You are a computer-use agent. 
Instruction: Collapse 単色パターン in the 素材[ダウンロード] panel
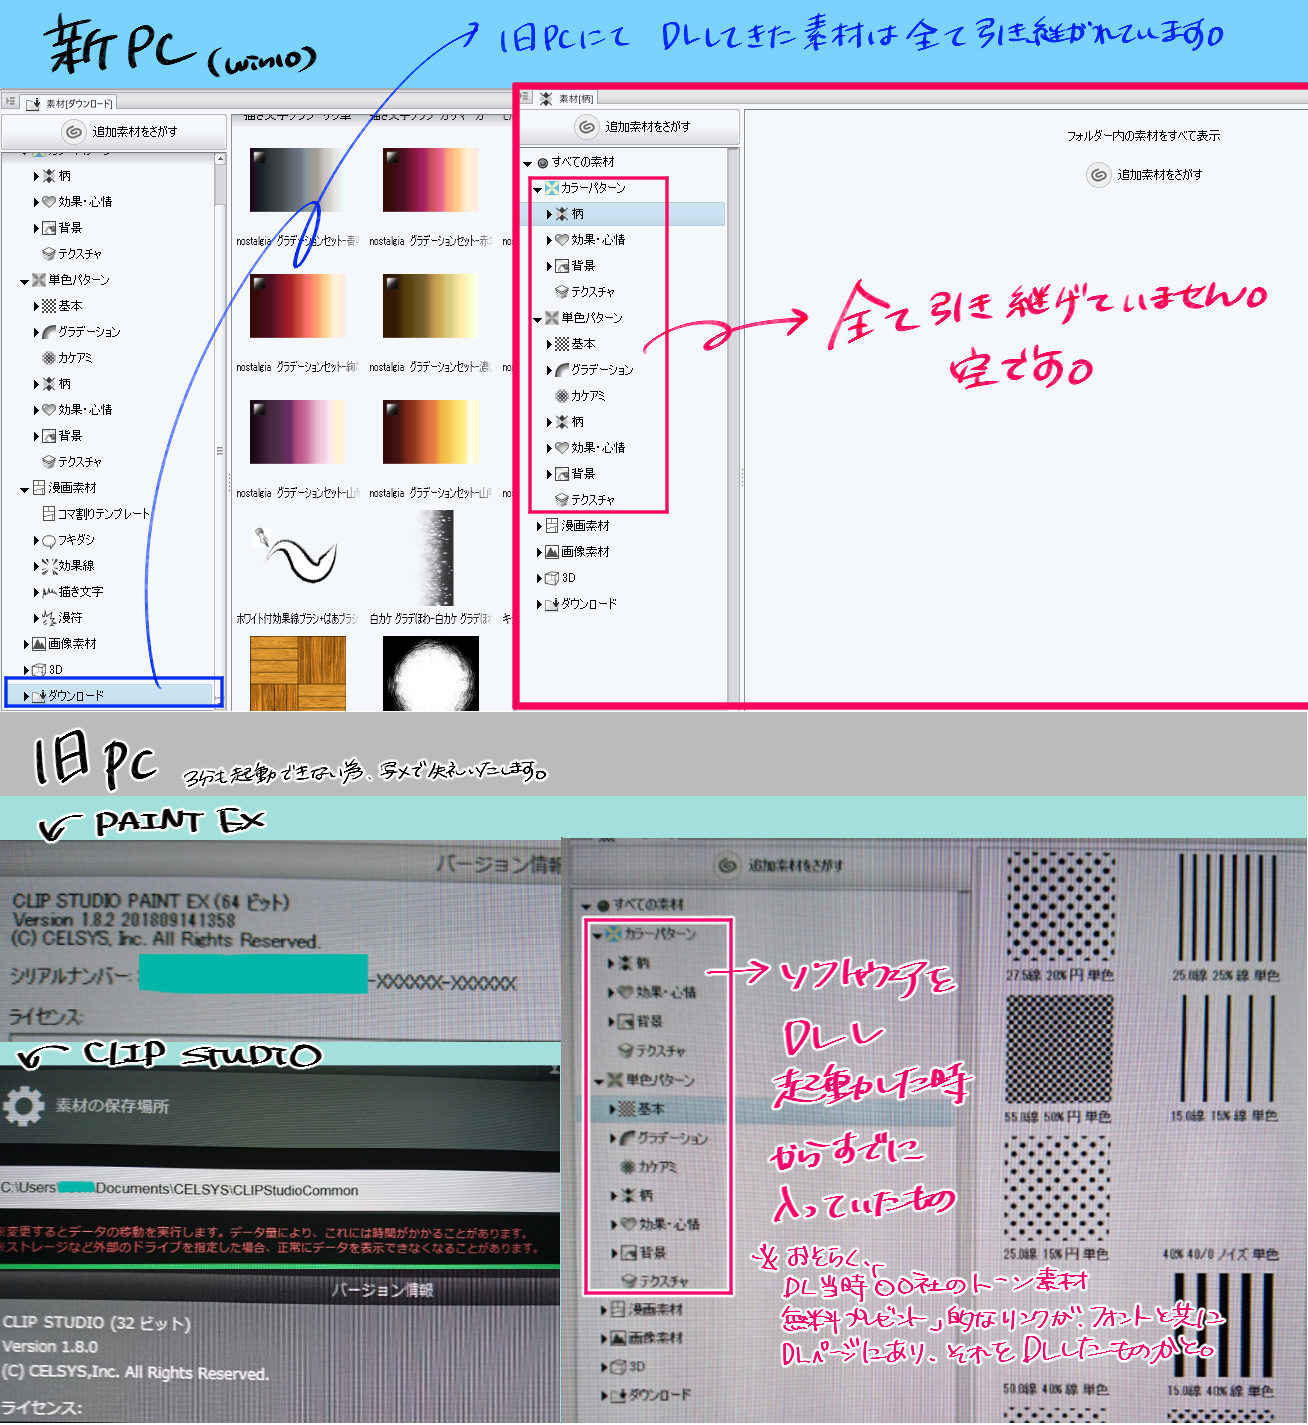tap(25, 281)
